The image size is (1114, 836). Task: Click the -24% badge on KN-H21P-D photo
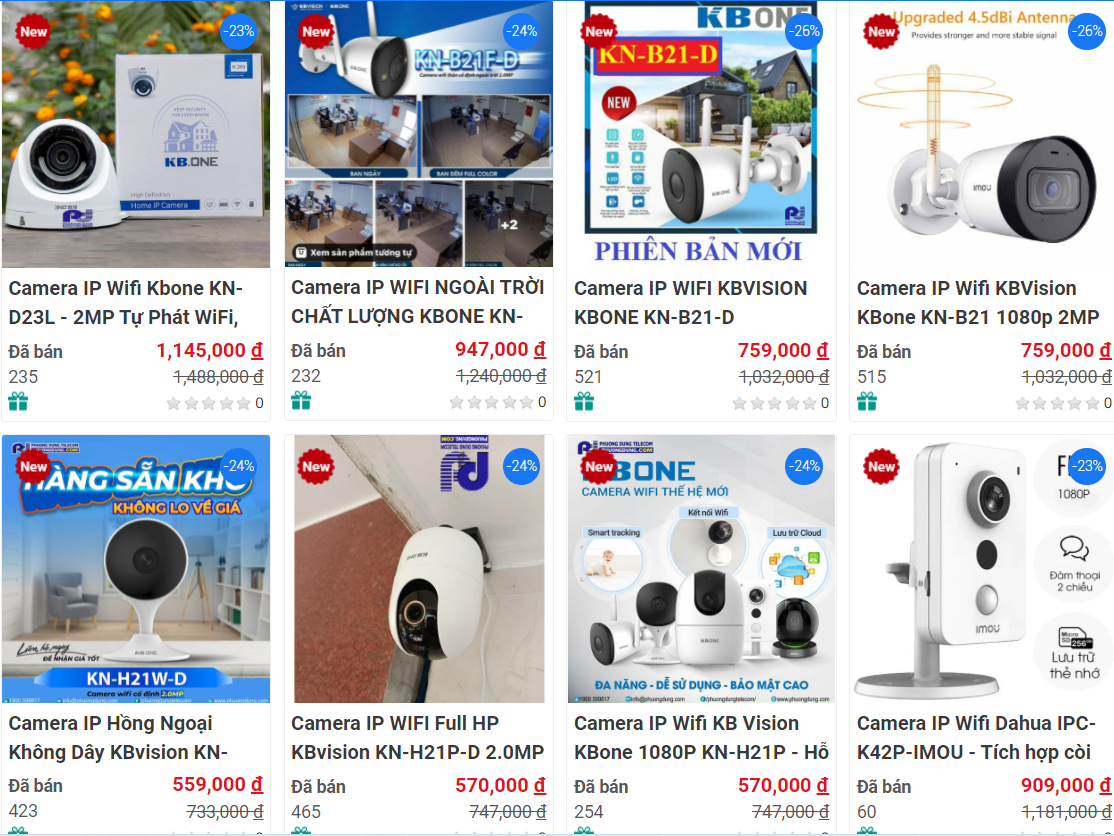pyautogui.click(x=521, y=467)
